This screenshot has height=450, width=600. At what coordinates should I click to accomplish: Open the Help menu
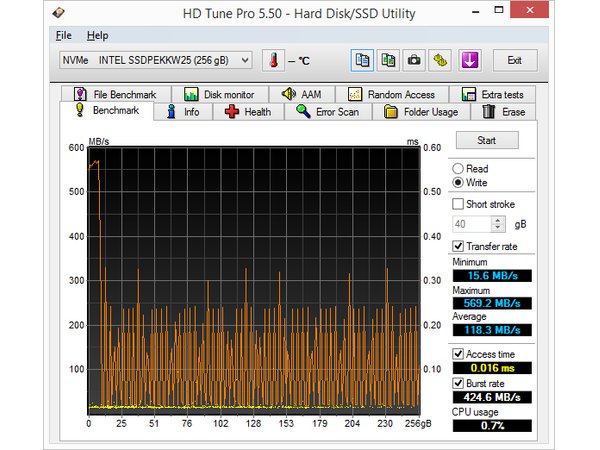98,36
